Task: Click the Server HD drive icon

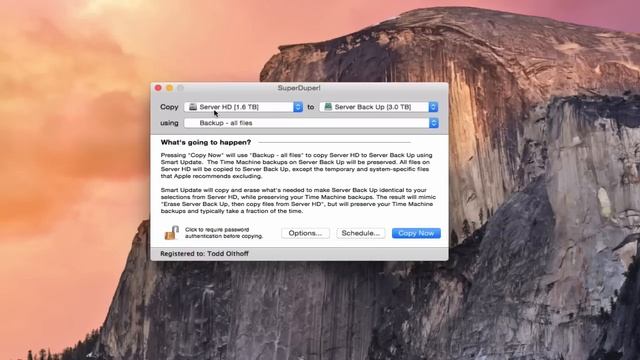Action: point(193,107)
